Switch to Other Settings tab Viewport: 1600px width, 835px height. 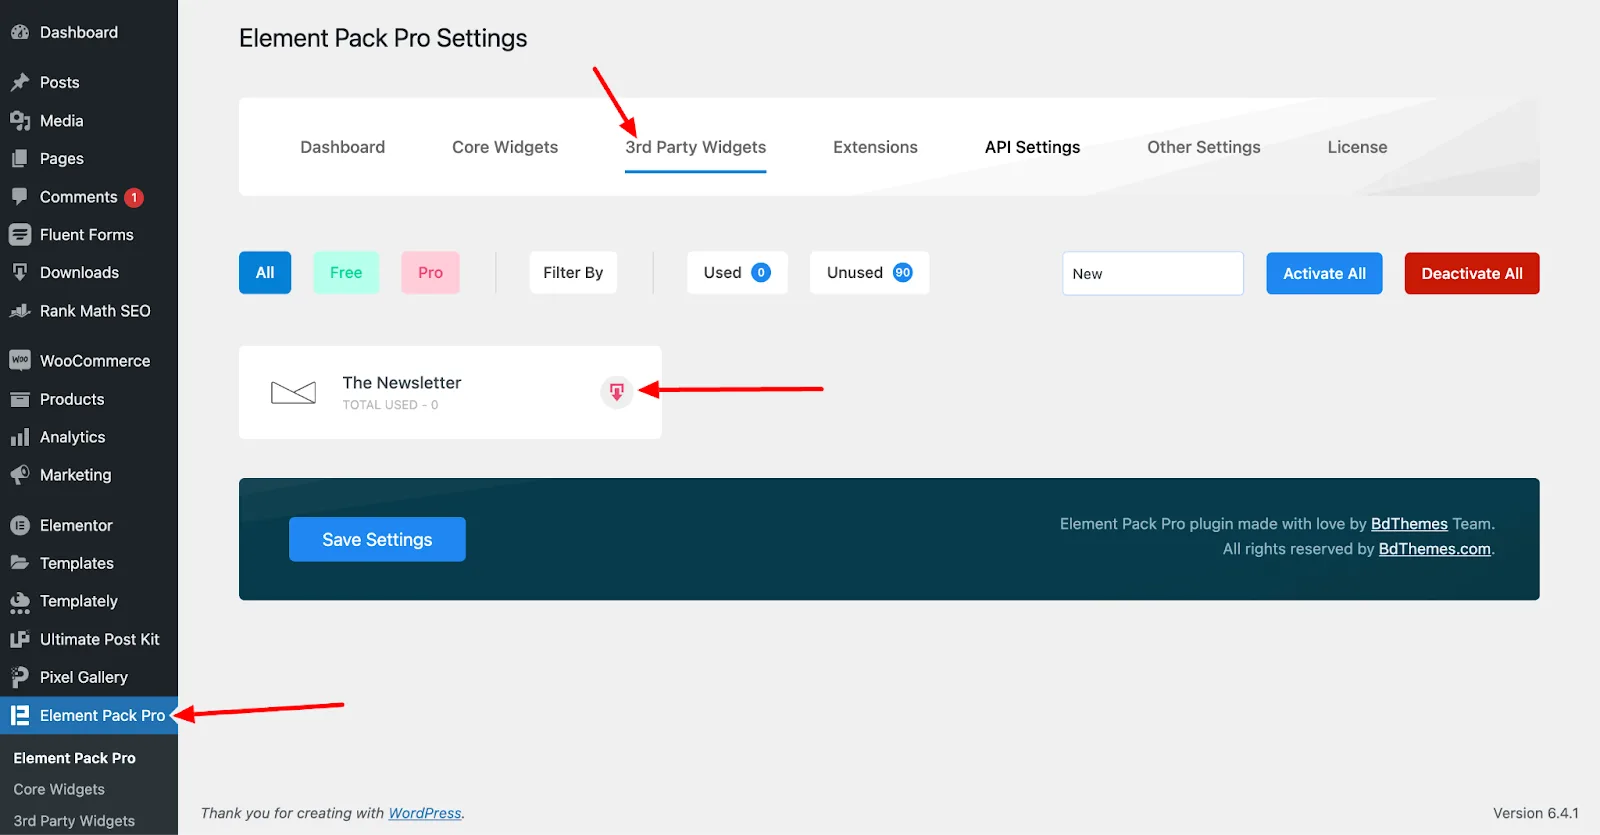click(x=1204, y=147)
